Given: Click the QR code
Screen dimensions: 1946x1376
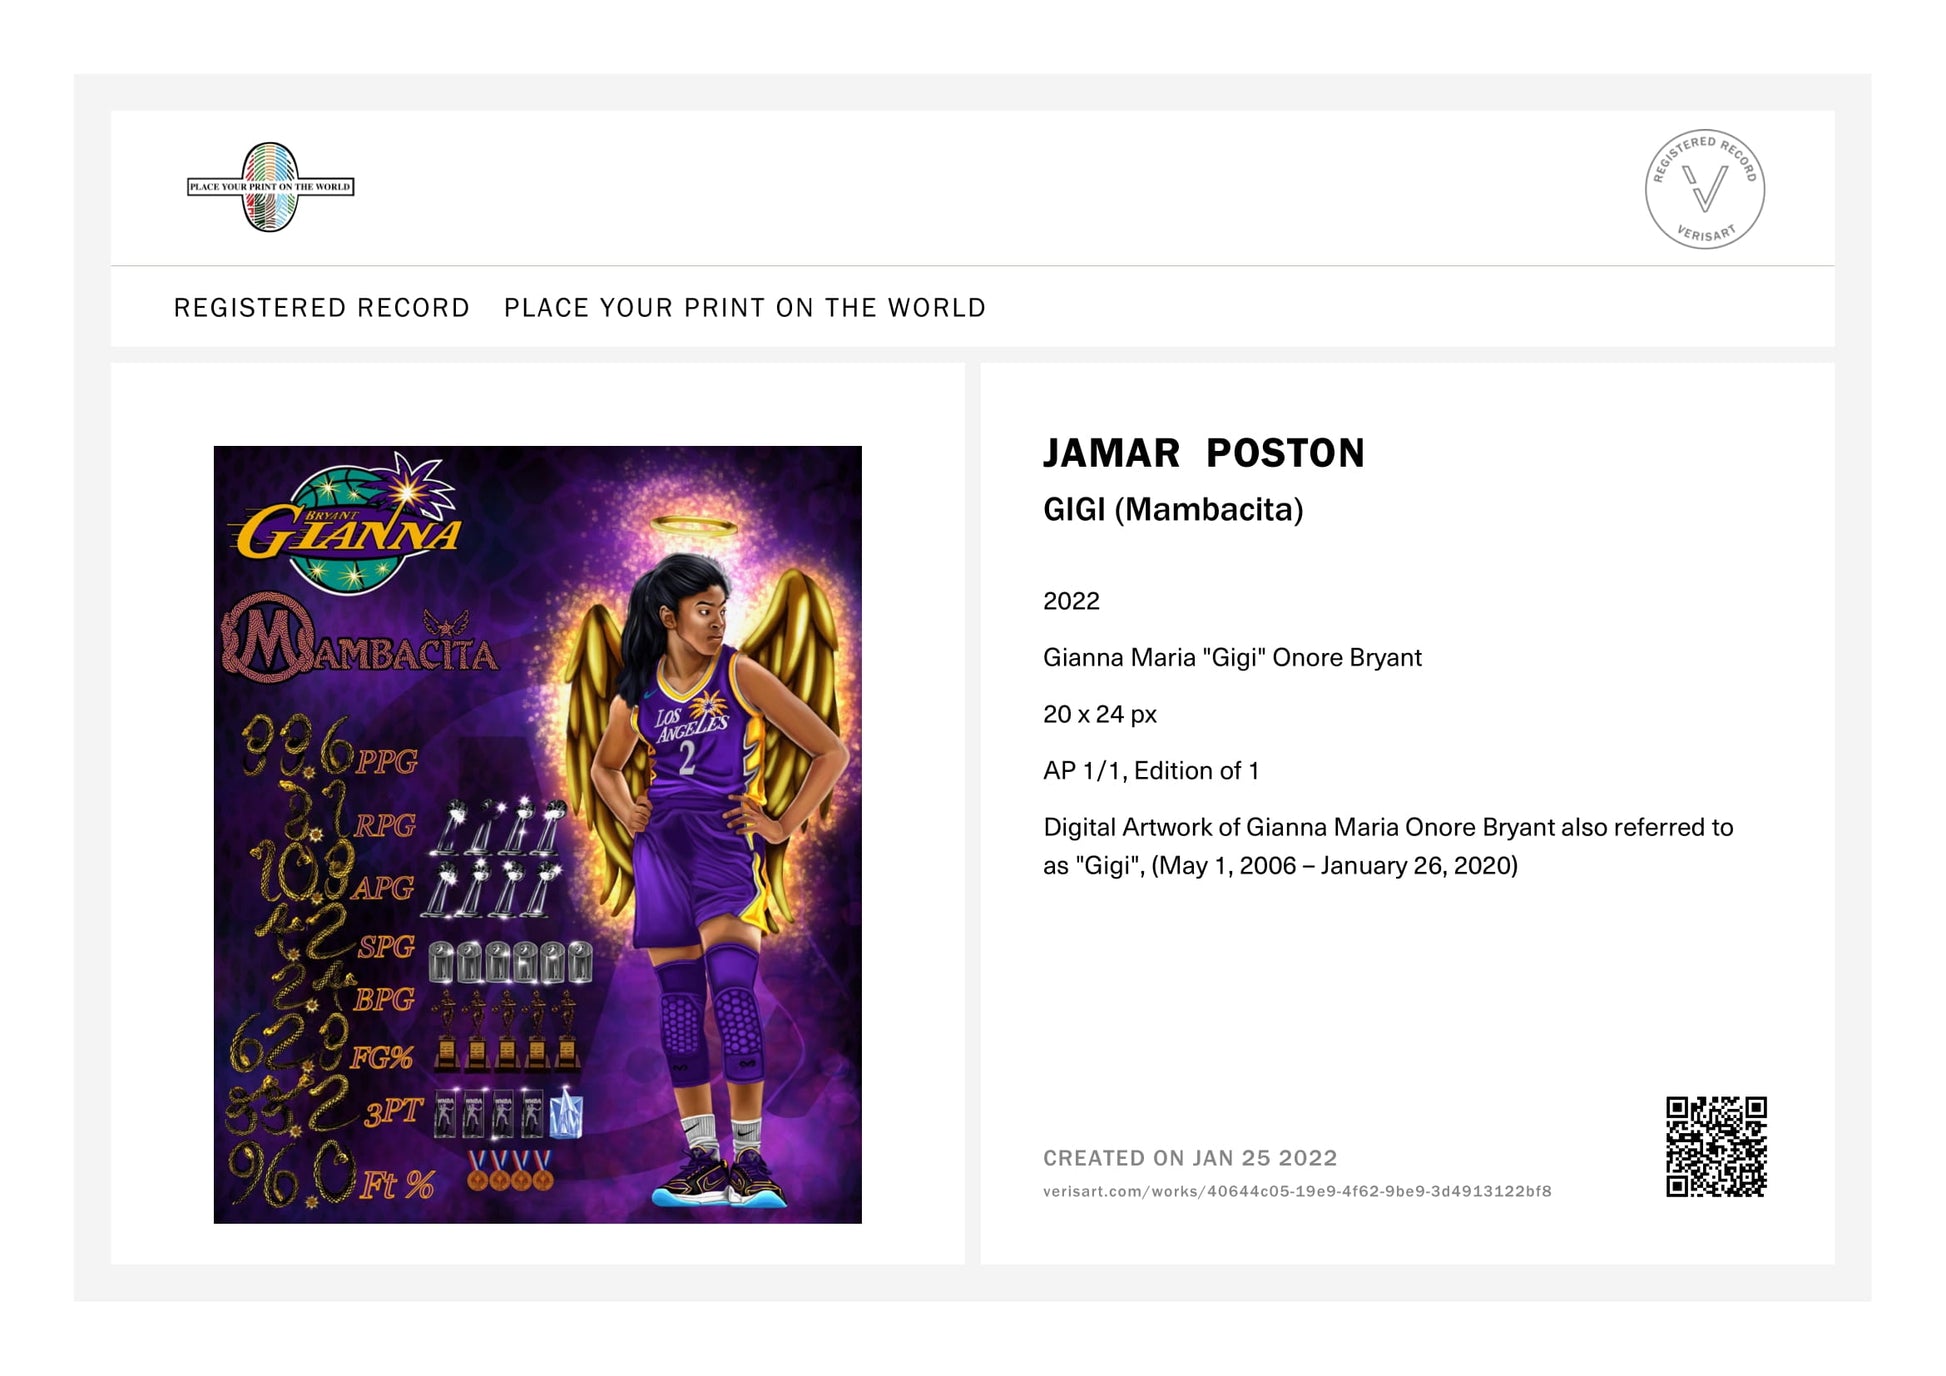Looking at the screenshot, I should coord(1715,1146).
